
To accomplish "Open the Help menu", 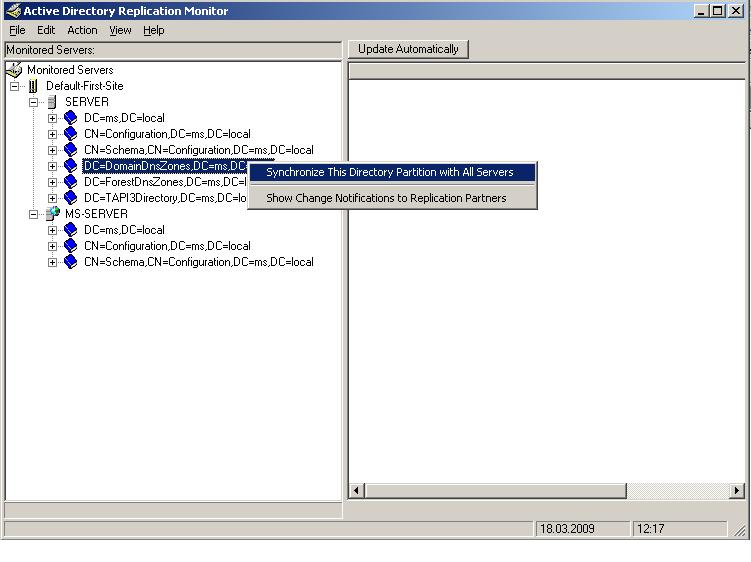I will (x=154, y=30).
